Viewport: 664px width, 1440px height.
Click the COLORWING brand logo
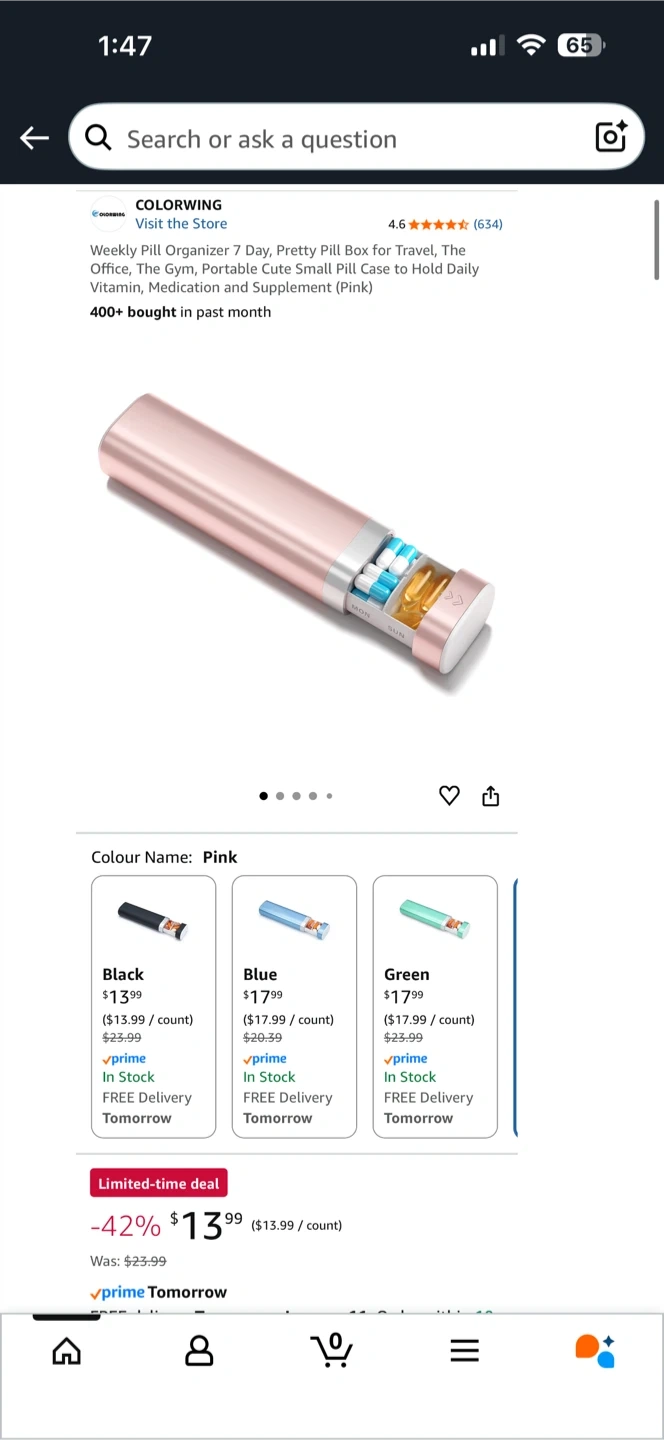(x=108, y=213)
